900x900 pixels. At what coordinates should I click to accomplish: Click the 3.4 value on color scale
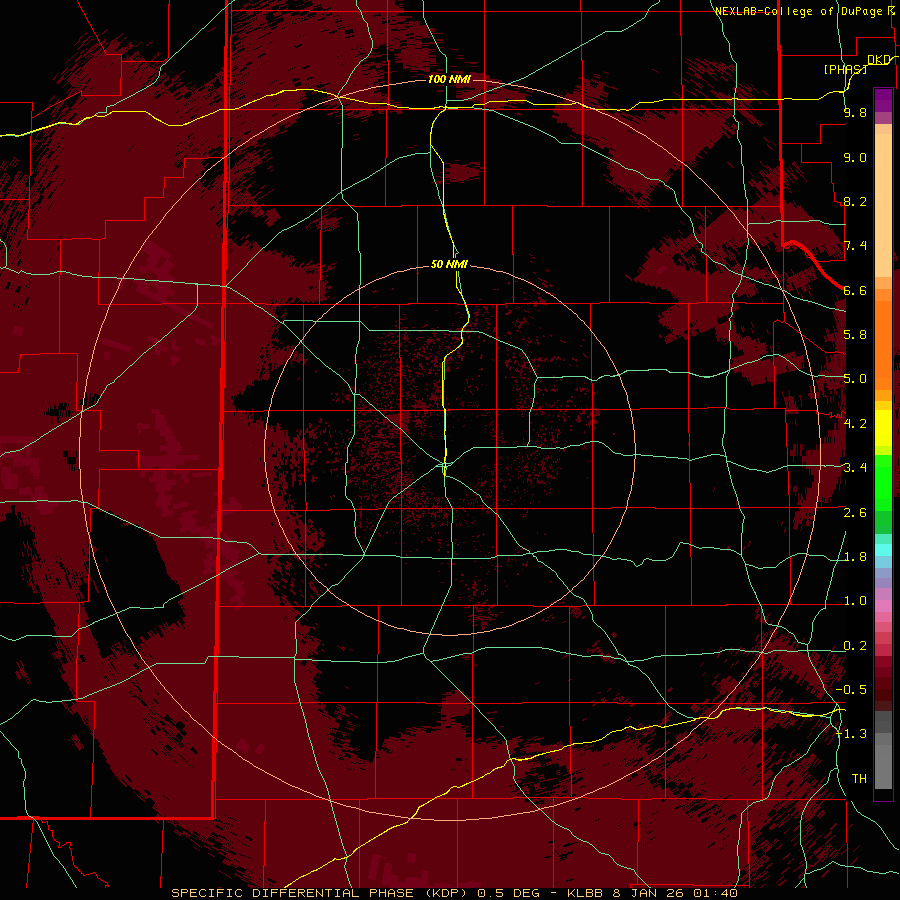click(855, 467)
